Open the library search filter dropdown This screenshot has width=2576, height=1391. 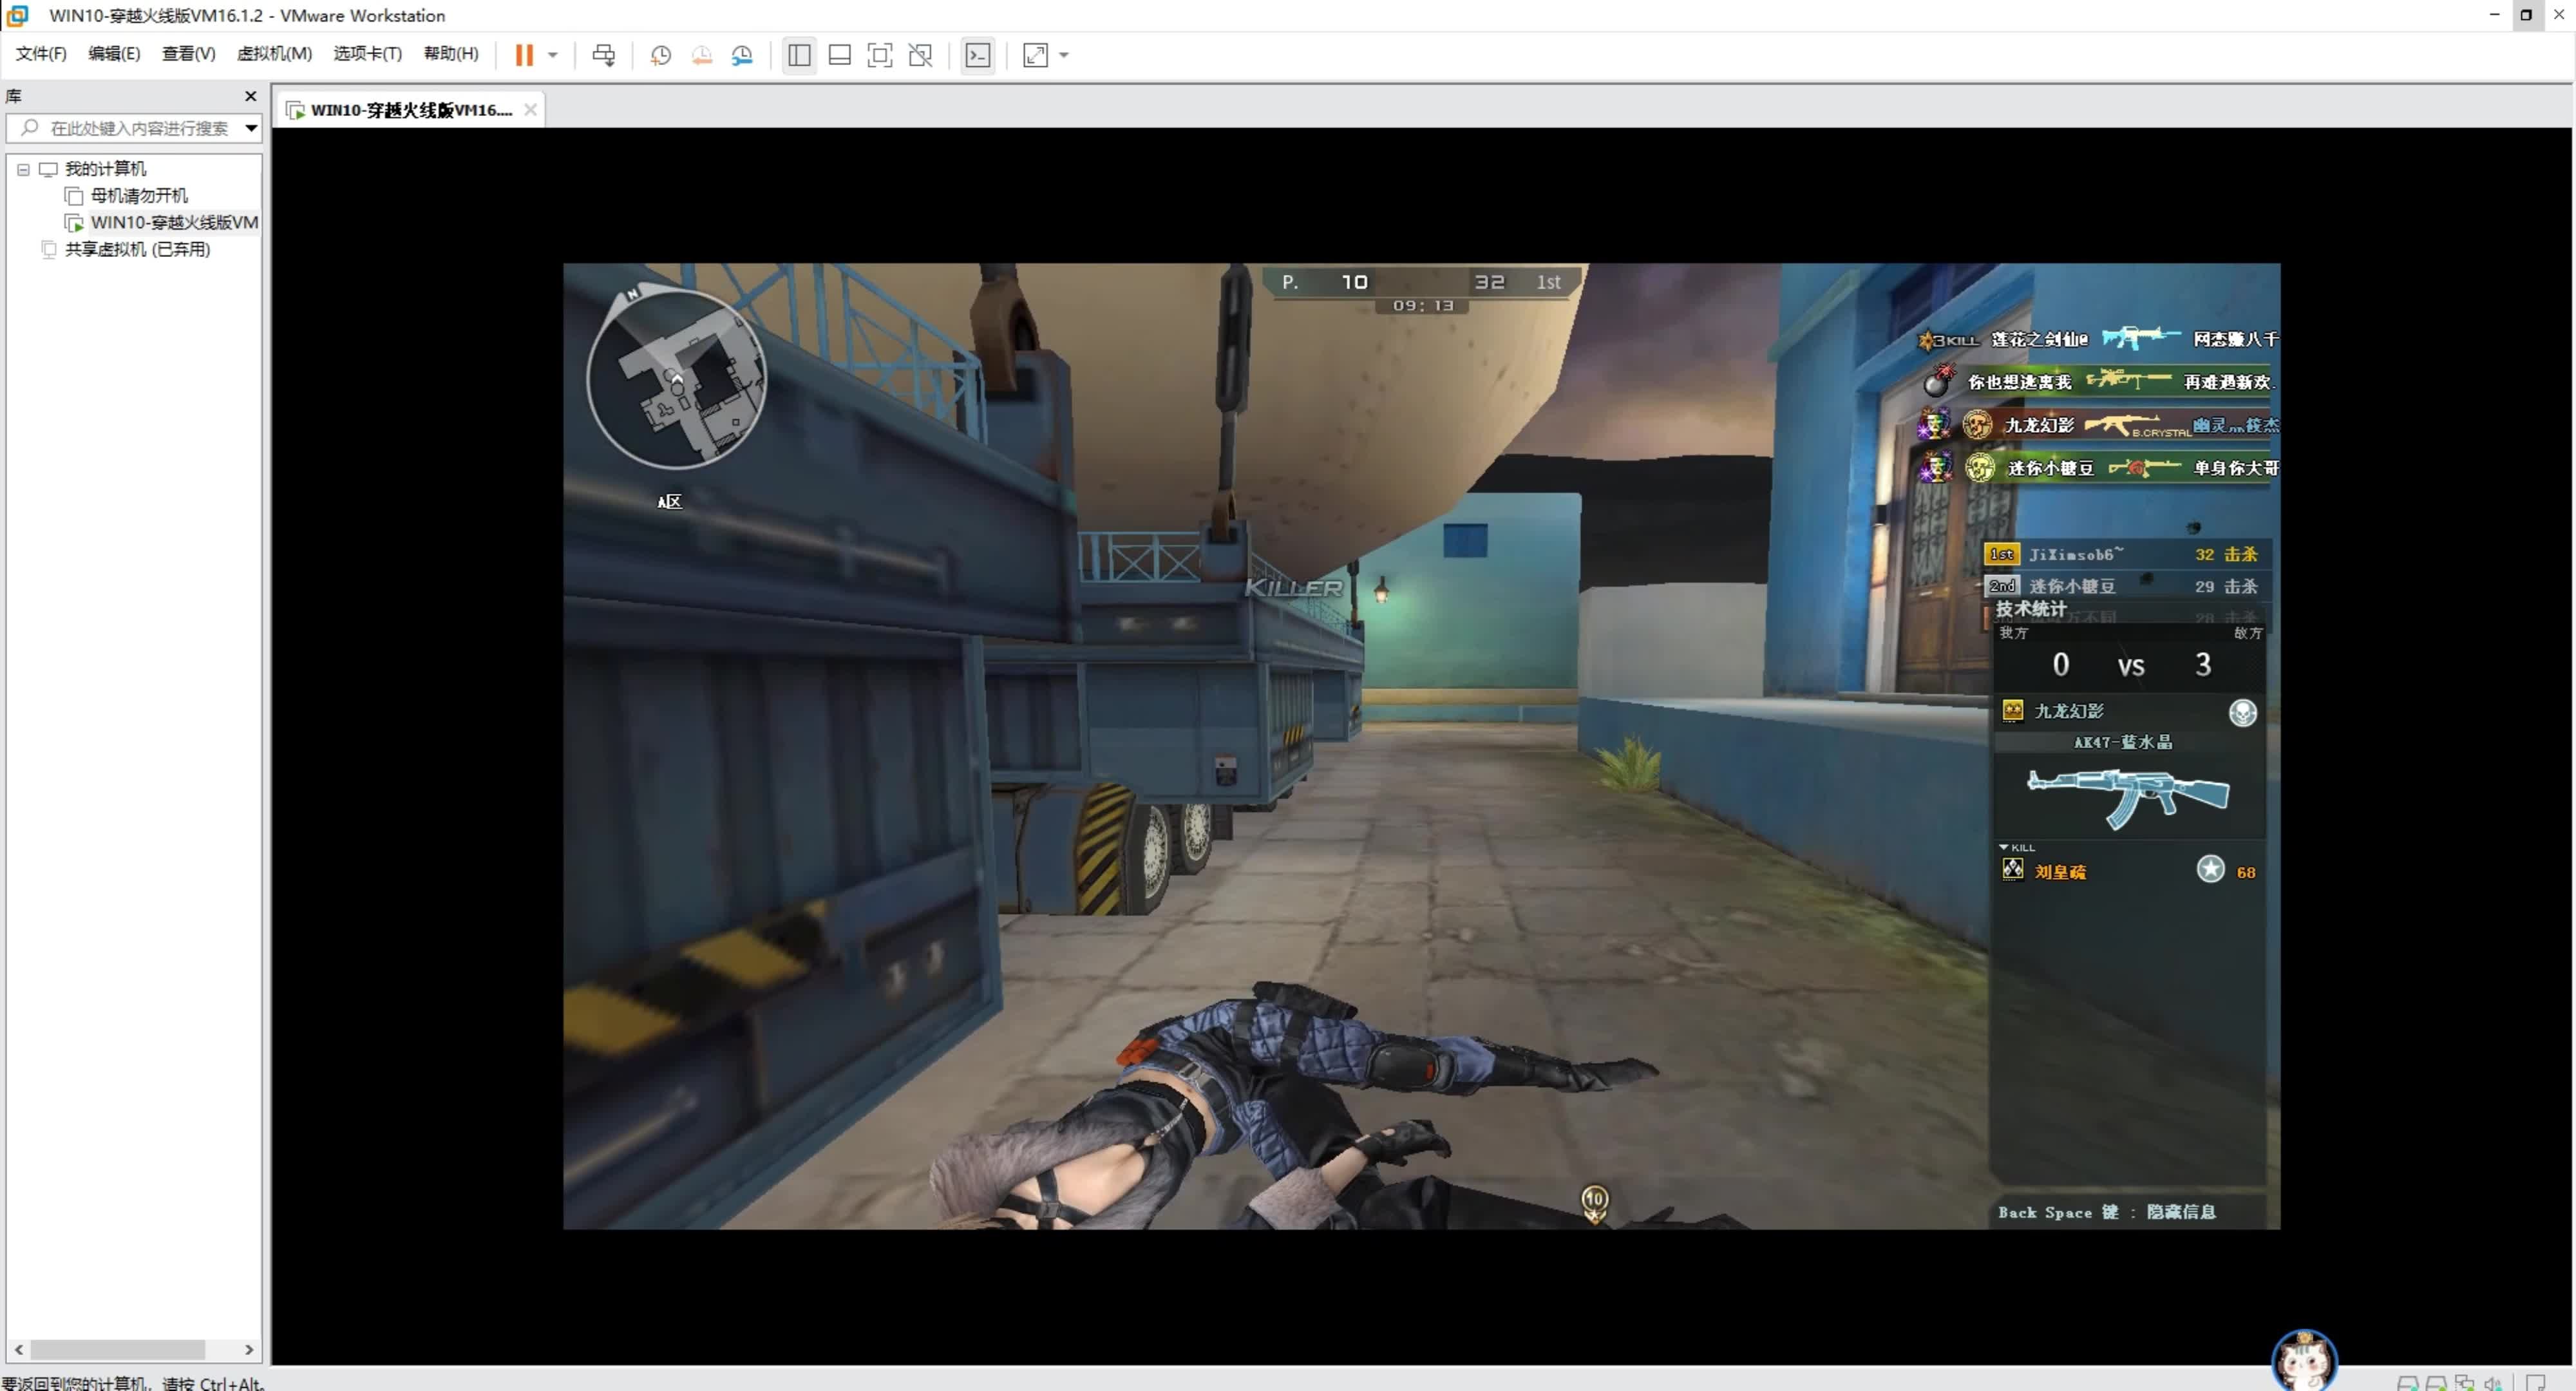251,128
